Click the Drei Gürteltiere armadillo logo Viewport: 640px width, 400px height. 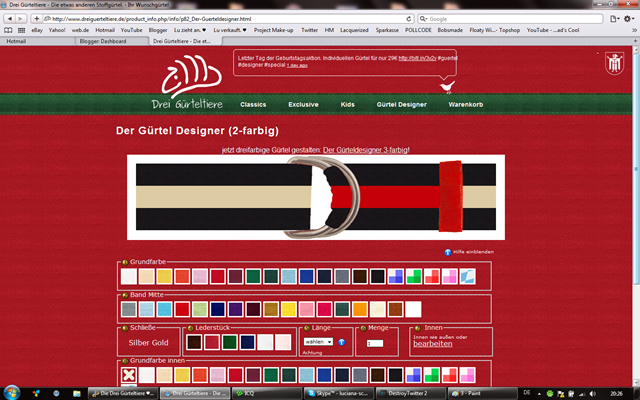tap(191, 76)
